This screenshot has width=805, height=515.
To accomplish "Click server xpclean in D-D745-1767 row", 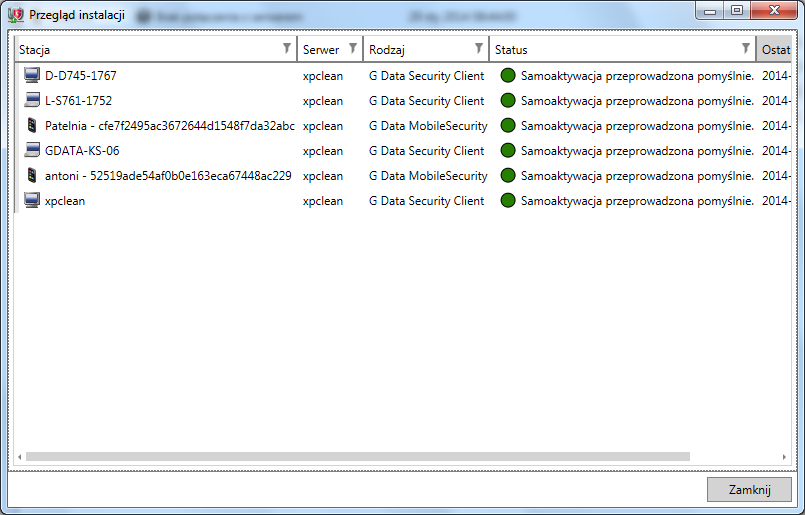I will (x=322, y=76).
